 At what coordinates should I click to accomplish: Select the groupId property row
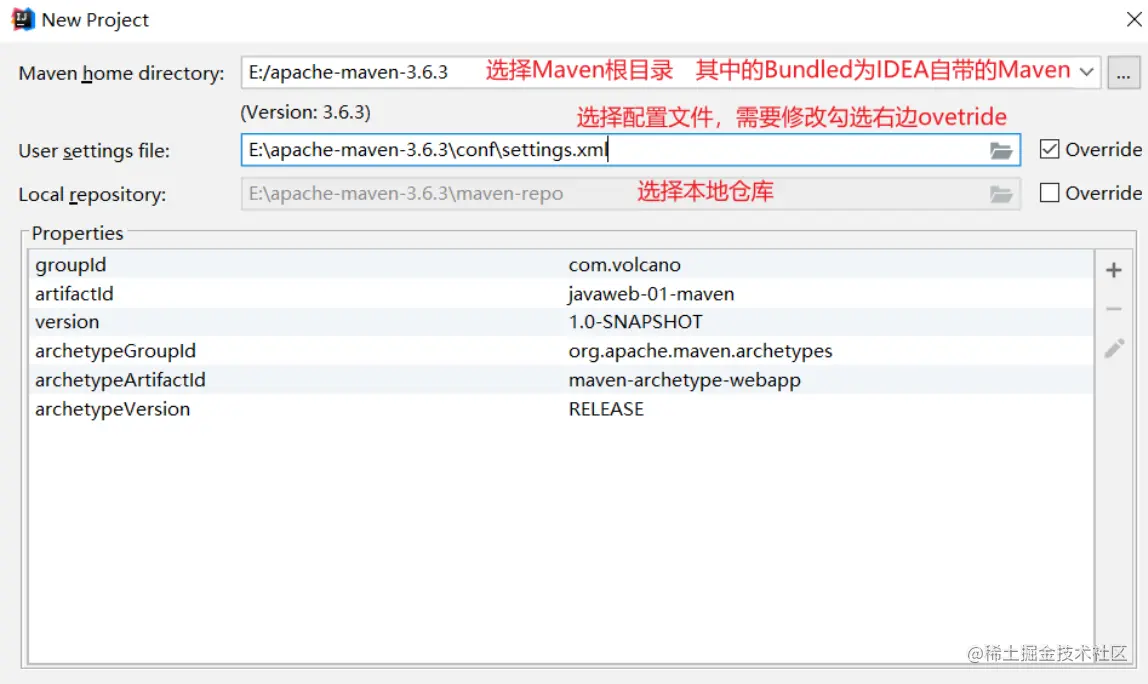[561, 264]
